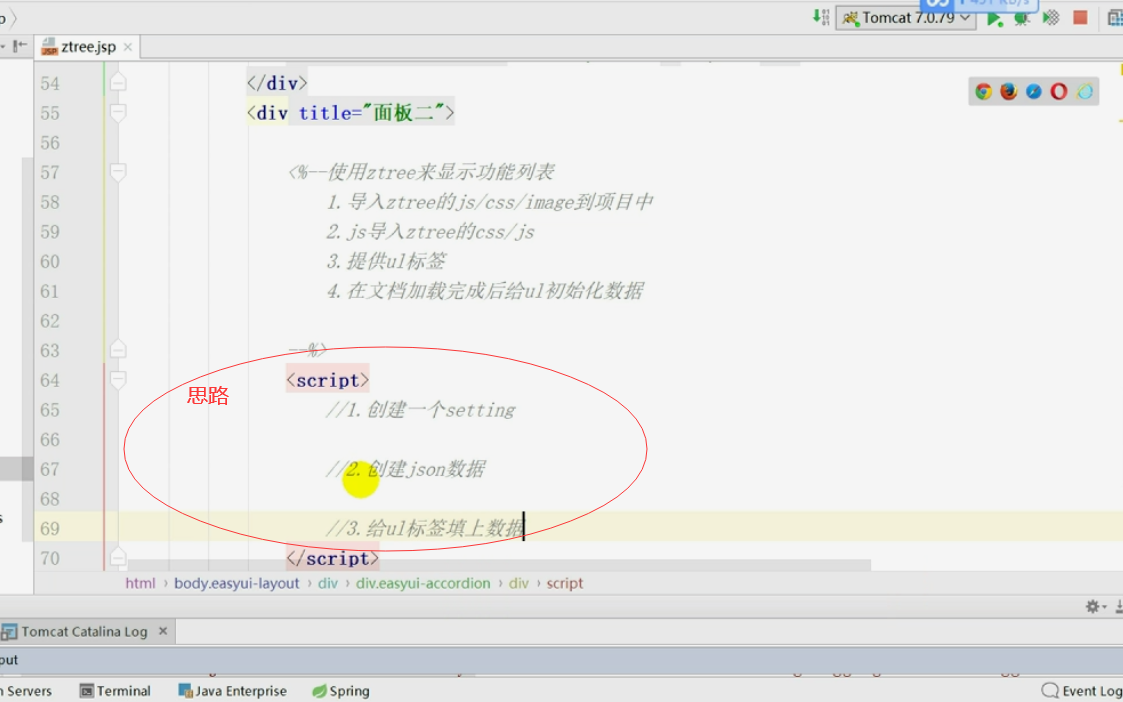Open page preview in Firefox
1123x702 pixels.
pyautogui.click(x=1008, y=91)
